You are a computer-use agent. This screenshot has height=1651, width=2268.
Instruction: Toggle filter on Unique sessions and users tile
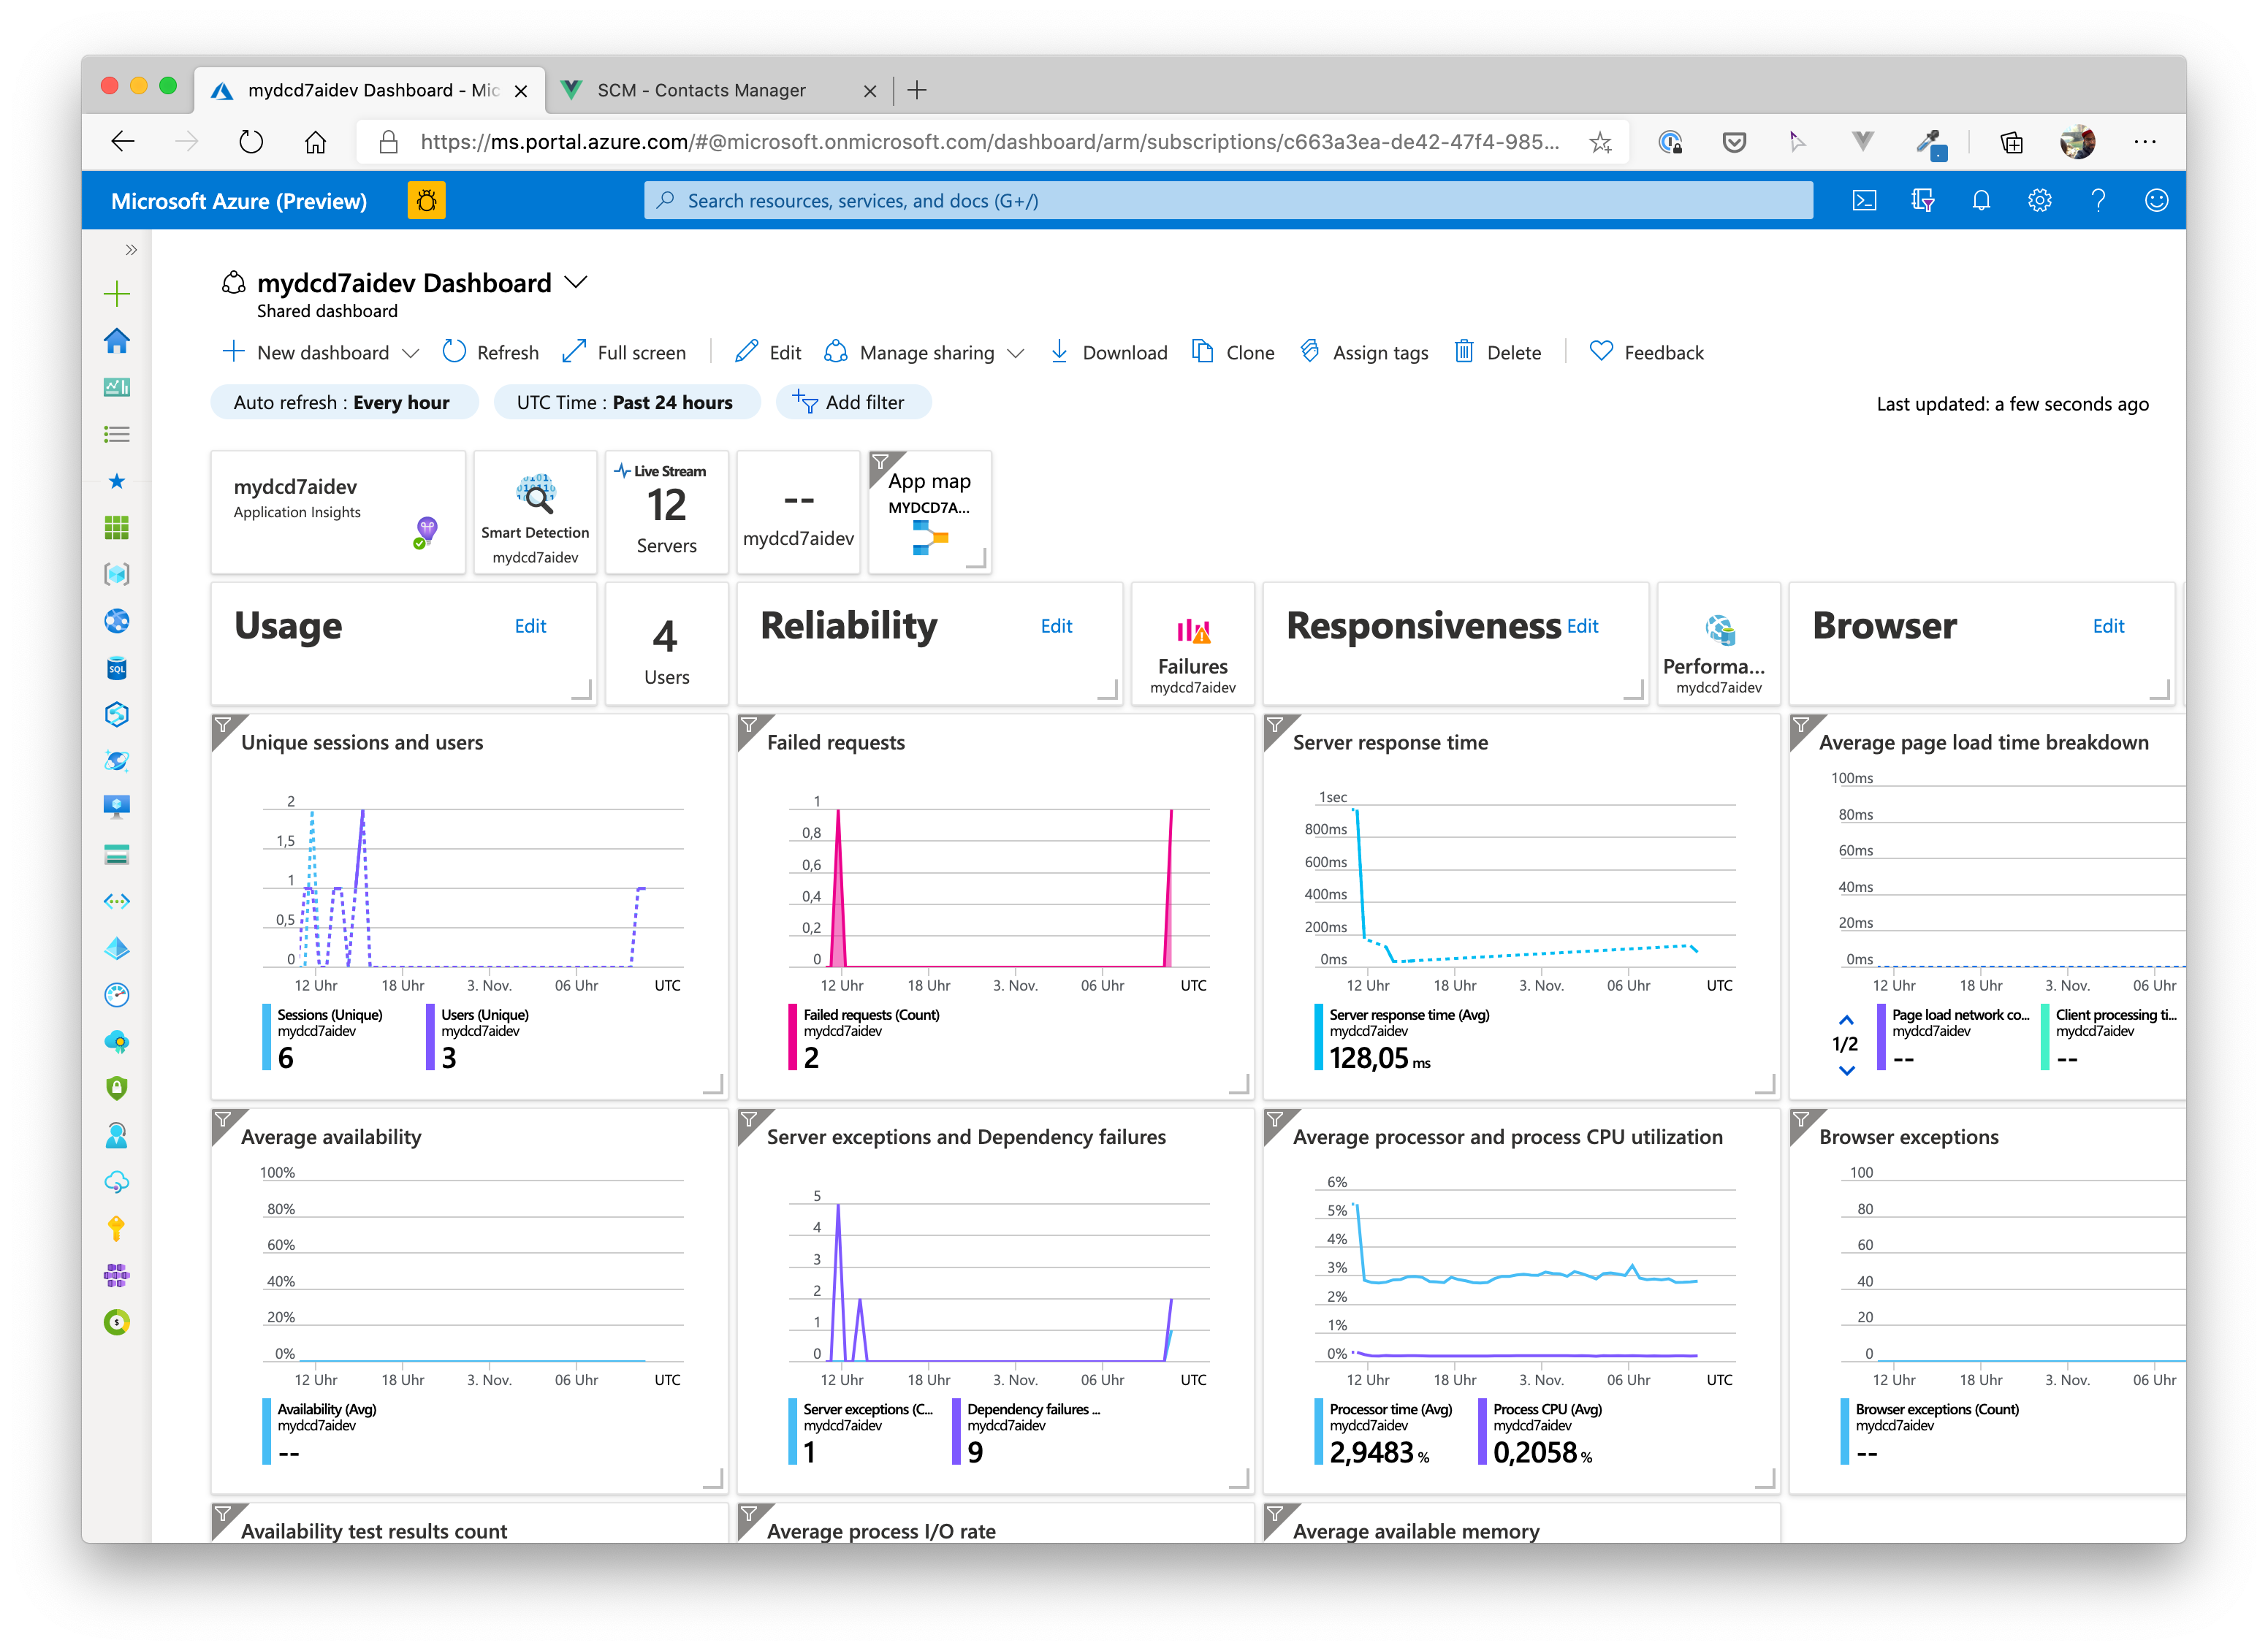click(223, 725)
